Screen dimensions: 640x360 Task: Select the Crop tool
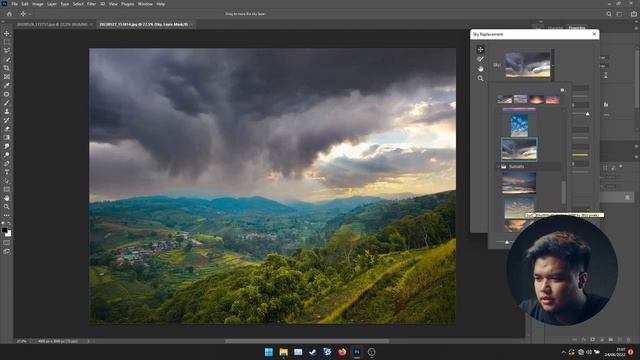7,68
